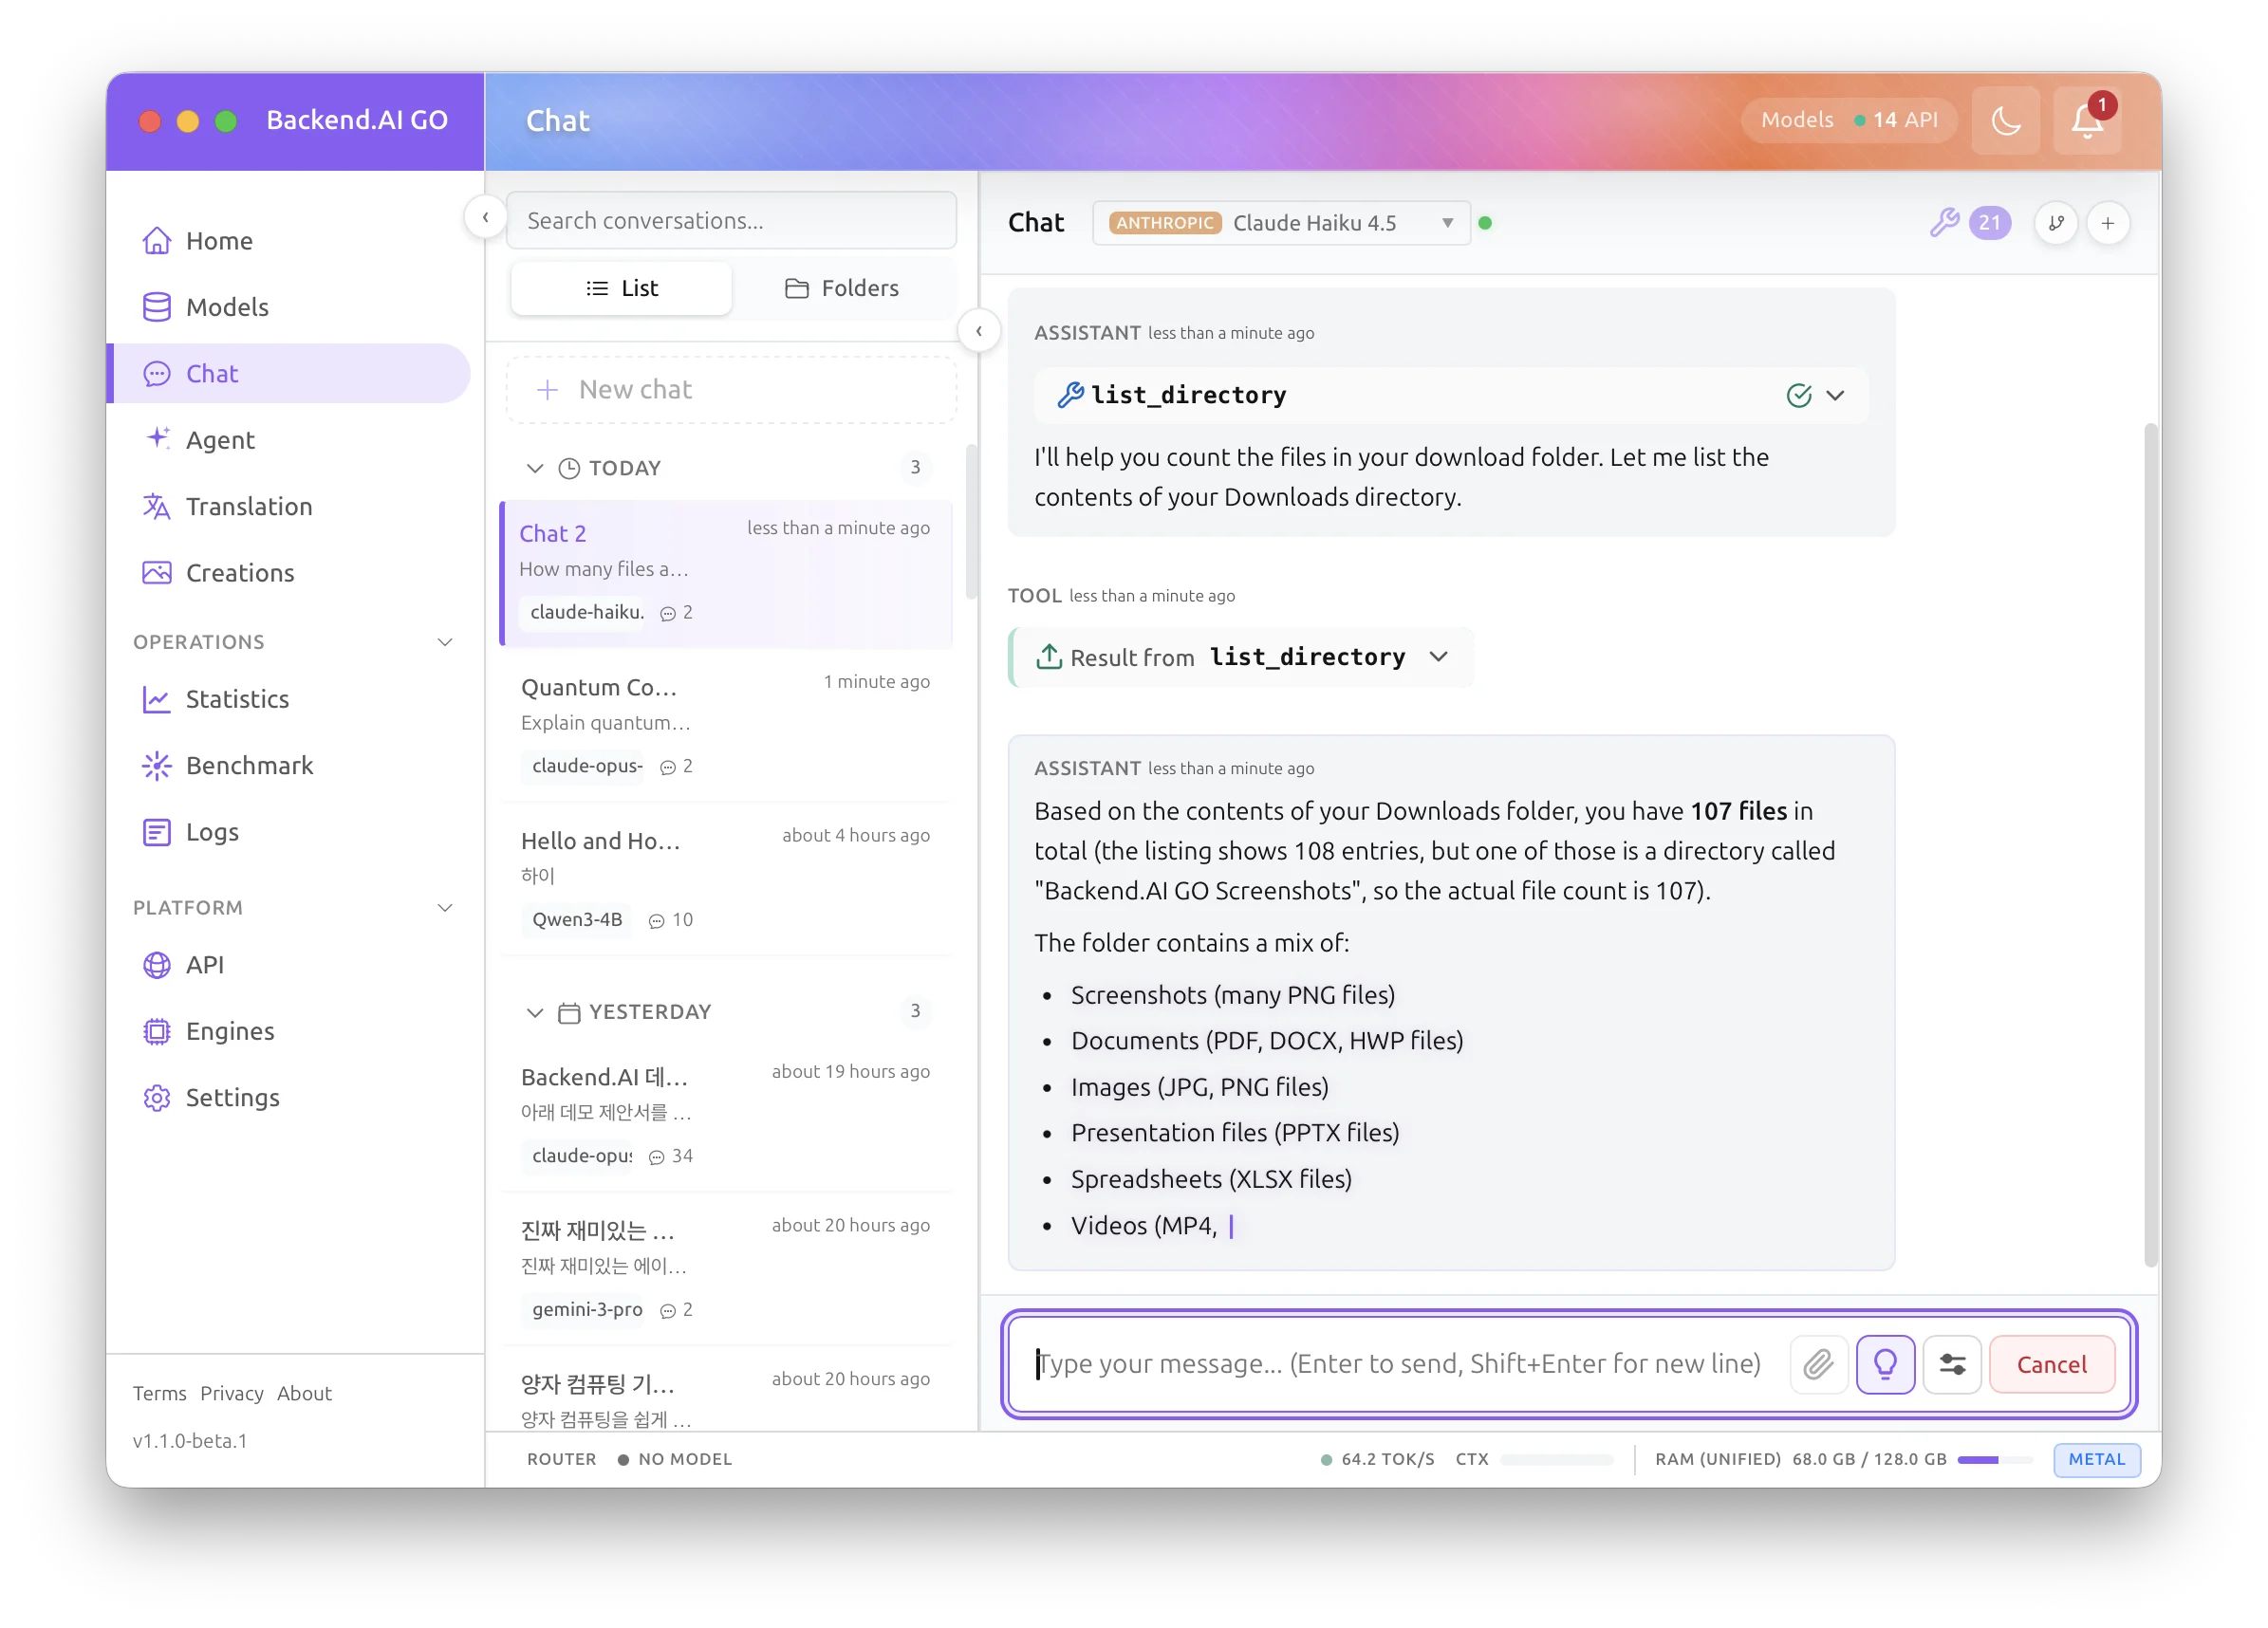Image resolution: width=2268 pixels, height=1628 pixels.
Task: Expand the Result from list_directory output
Action: coord(1438,657)
